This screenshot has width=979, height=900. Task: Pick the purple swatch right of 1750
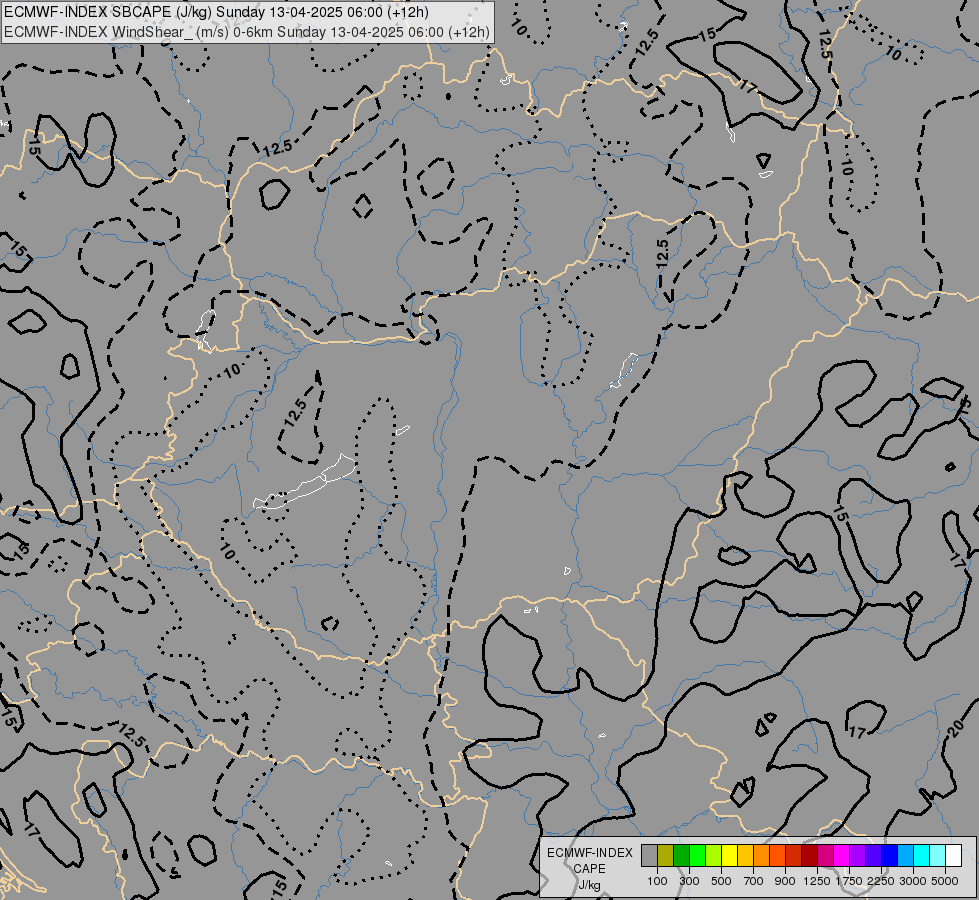coord(857,856)
